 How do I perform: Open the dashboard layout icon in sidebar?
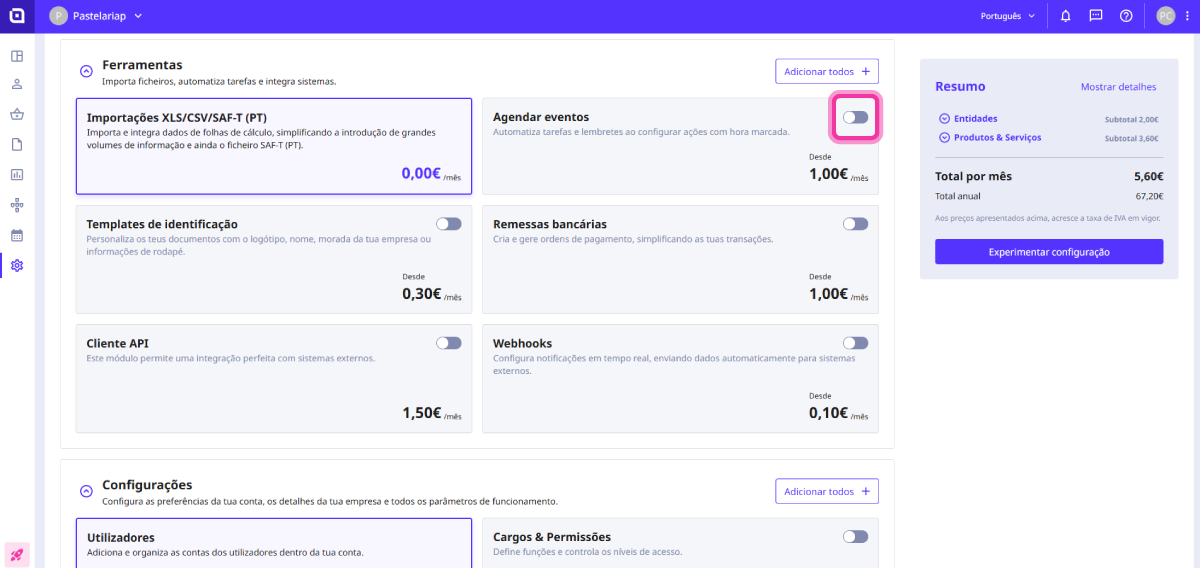tap(17, 55)
